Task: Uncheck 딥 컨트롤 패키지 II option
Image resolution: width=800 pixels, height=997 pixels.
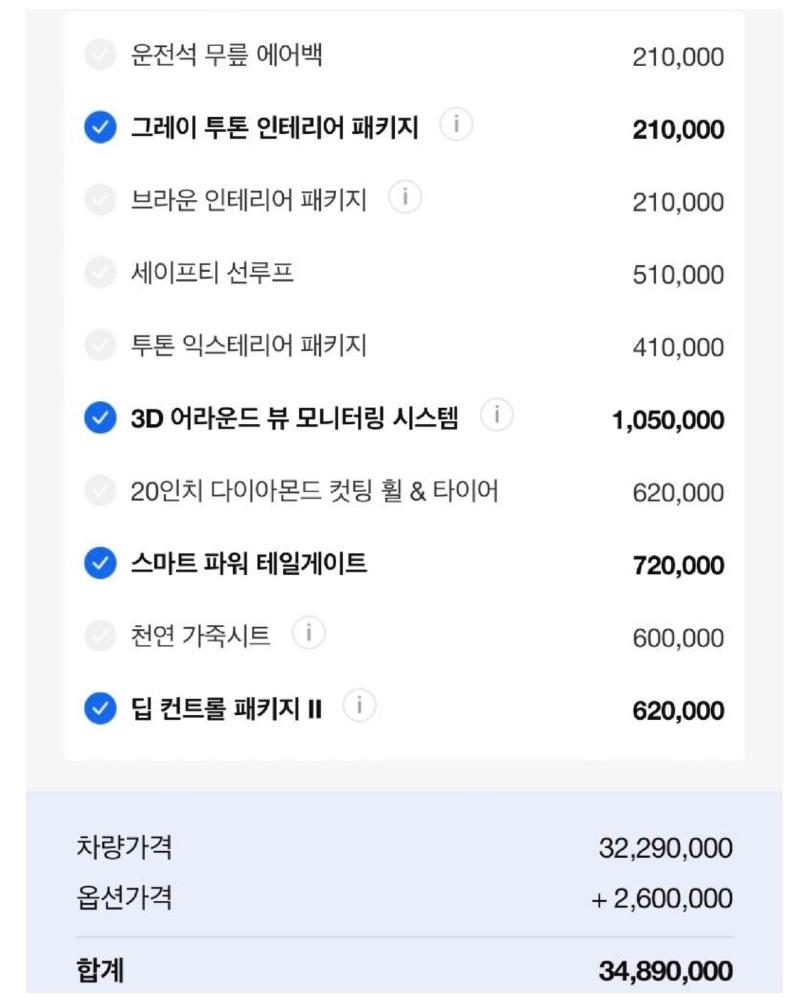Action: pos(100,708)
